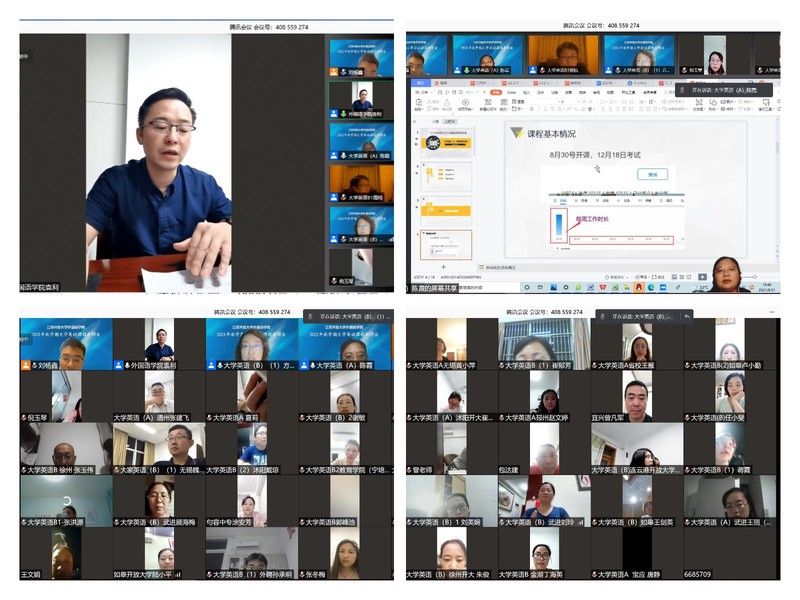Click the Cortana circle on the taskbar
Viewport: 800px width, 600px height.
point(527,288)
